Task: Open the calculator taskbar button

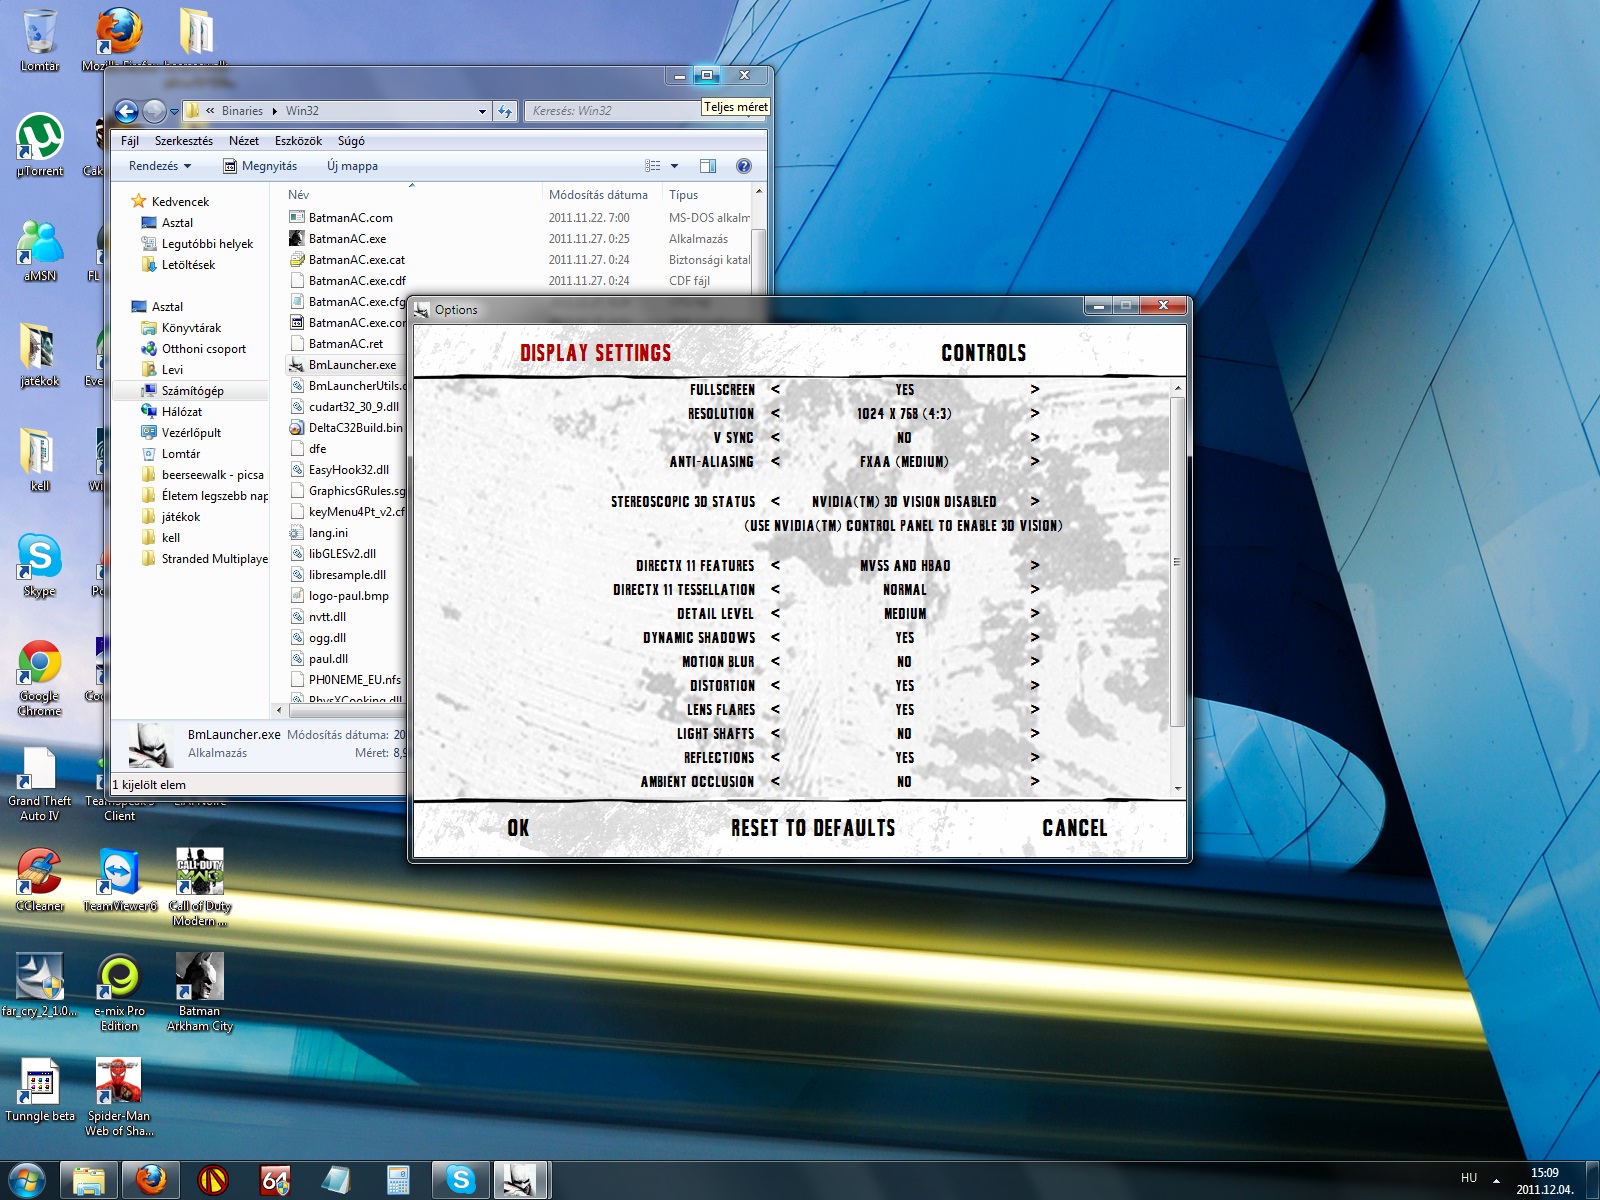Action: click(399, 1180)
